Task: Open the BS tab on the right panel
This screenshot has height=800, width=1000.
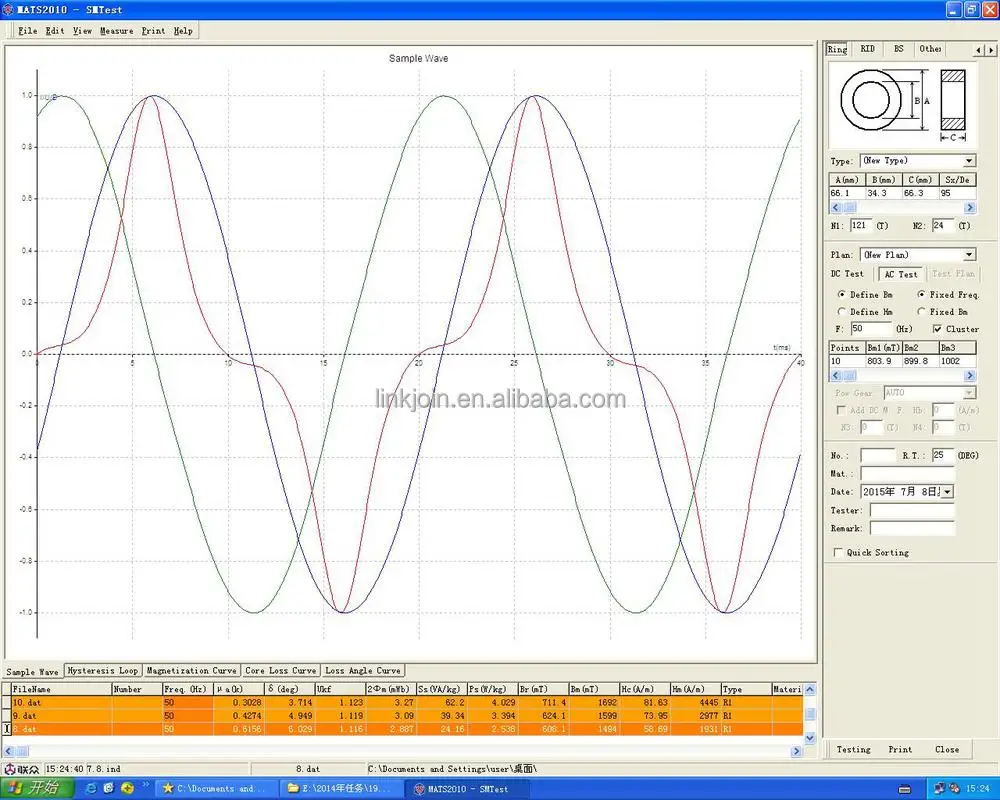Action: pyautogui.click(x=899, y=48)
